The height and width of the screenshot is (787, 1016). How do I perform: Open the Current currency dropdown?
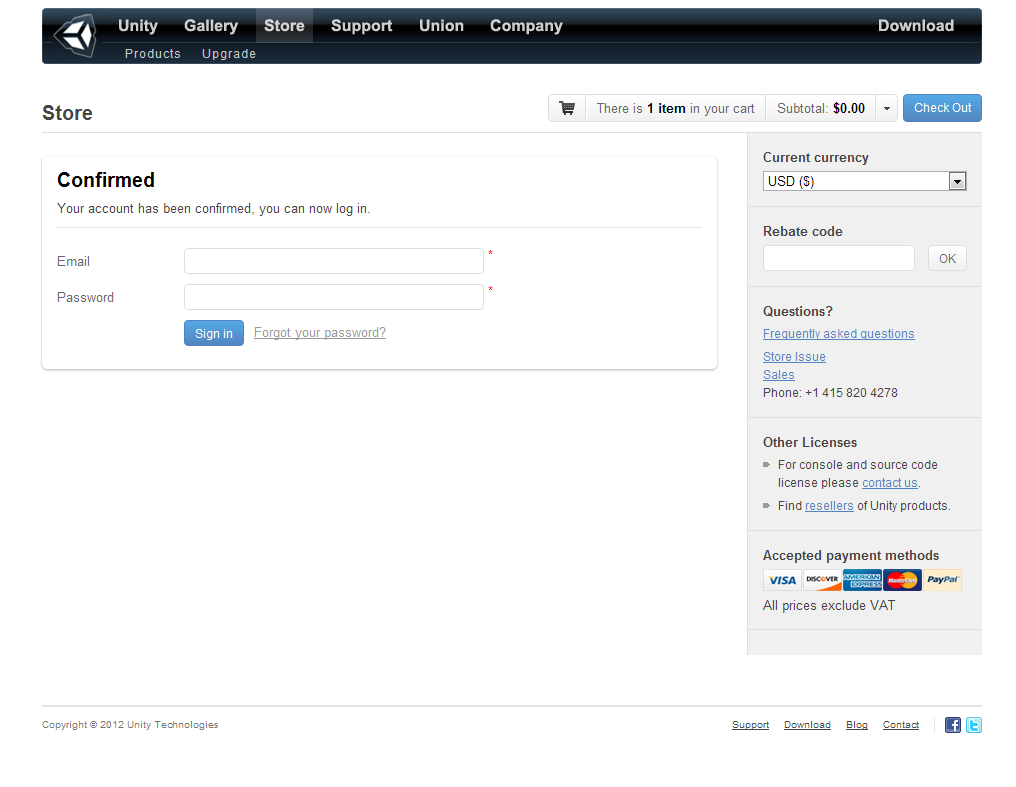864,181
